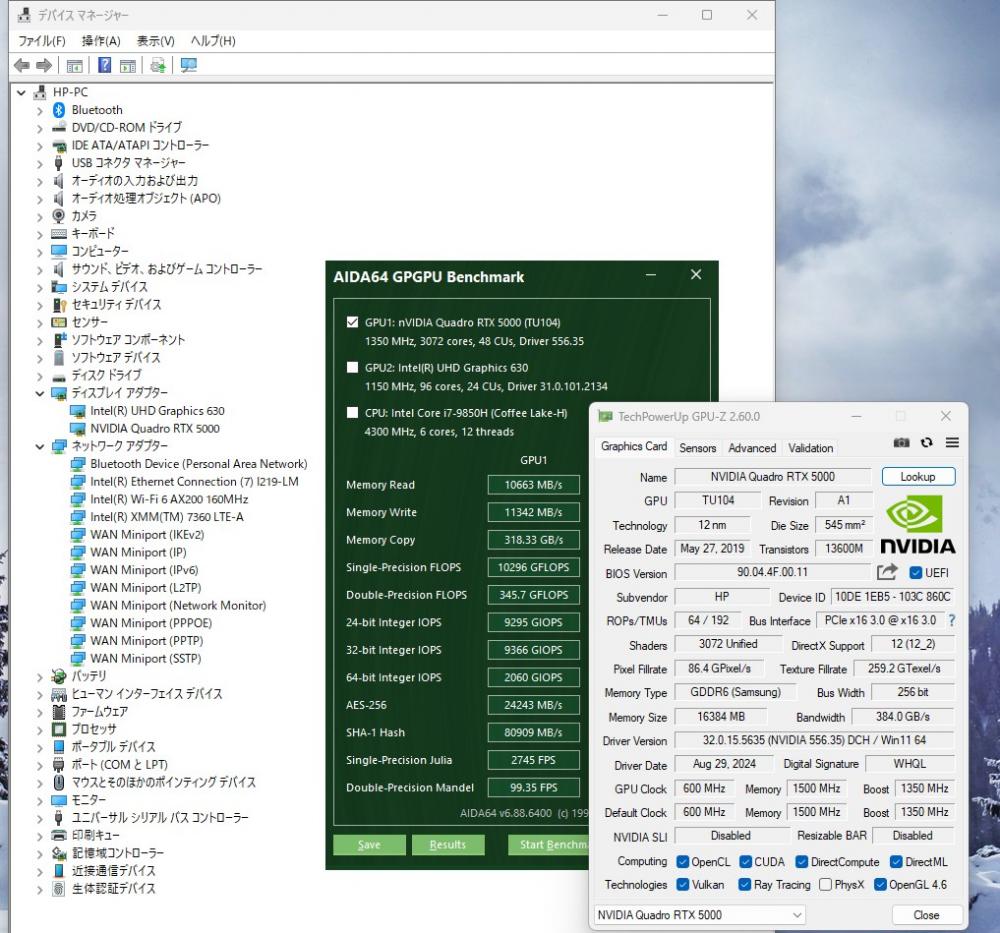Open the ヘルプ(H) menu
The height and width of the screenshot is (933, 1000).
click(x=213, y=41)
